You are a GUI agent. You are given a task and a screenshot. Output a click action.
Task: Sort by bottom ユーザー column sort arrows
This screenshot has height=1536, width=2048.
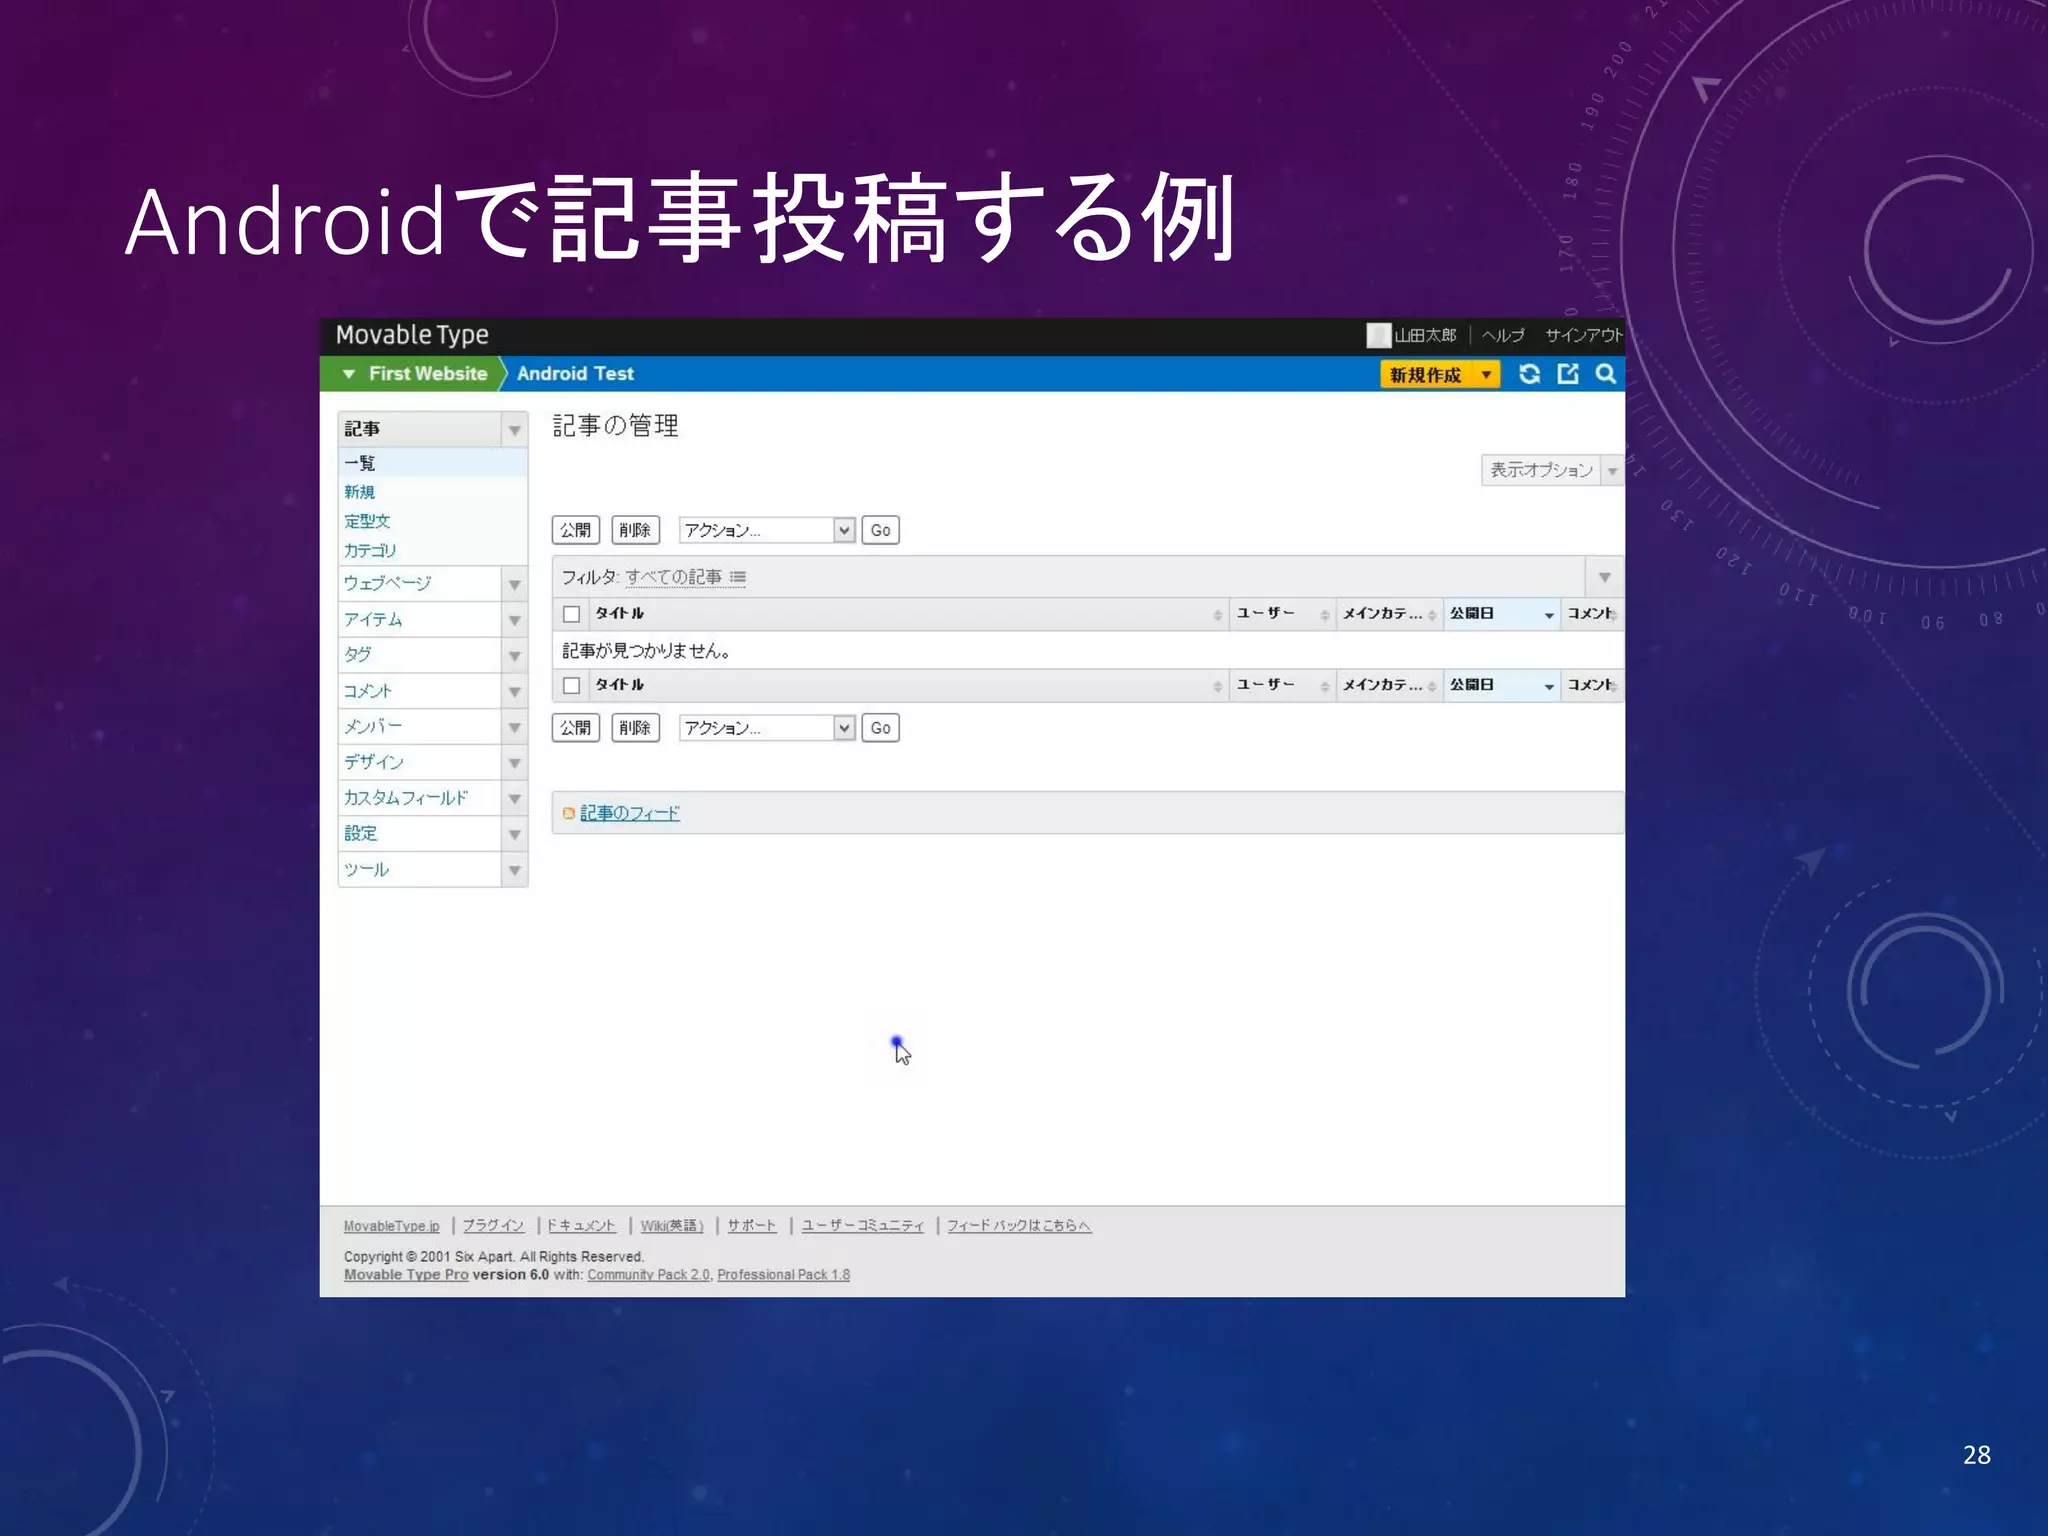(1324, 686)
